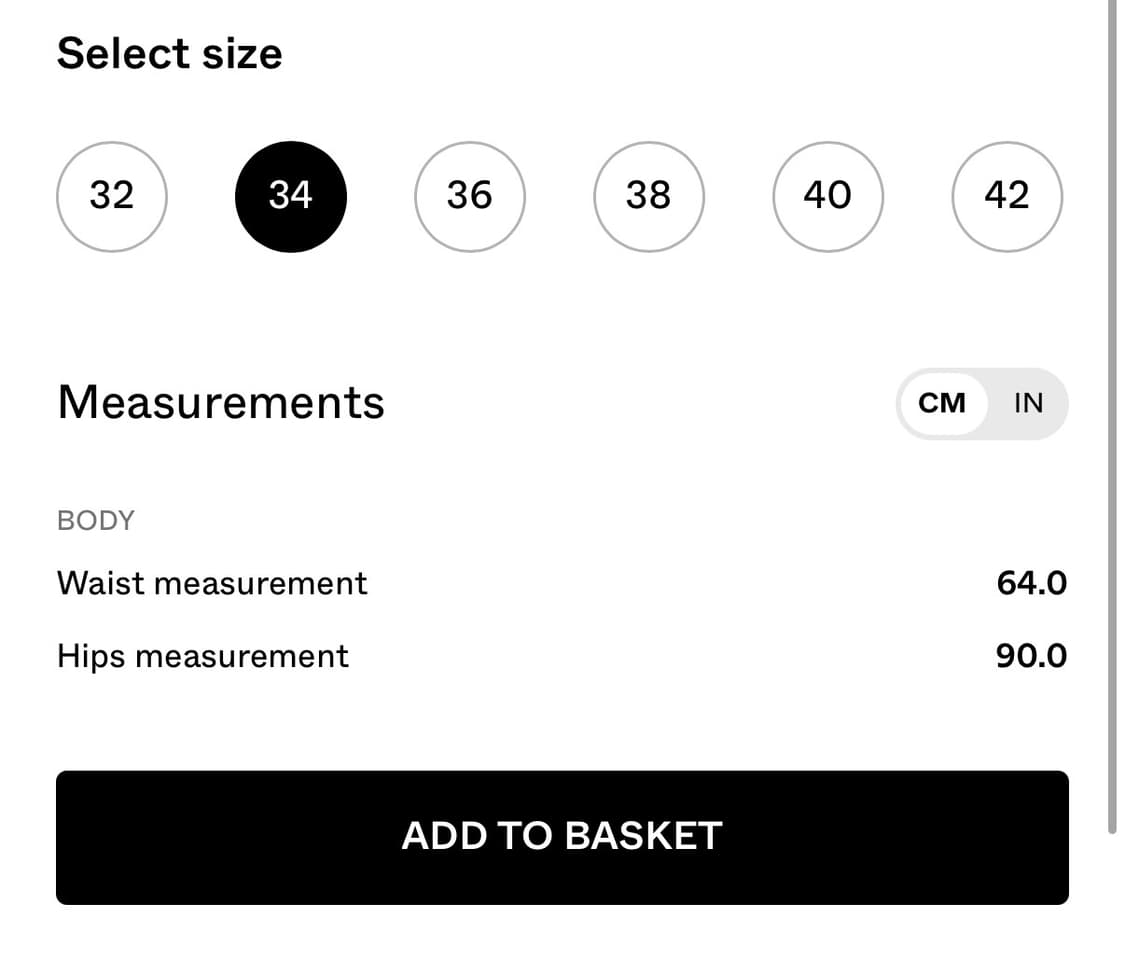Choose size 36
1125x975 pixels.
[469, 196]
